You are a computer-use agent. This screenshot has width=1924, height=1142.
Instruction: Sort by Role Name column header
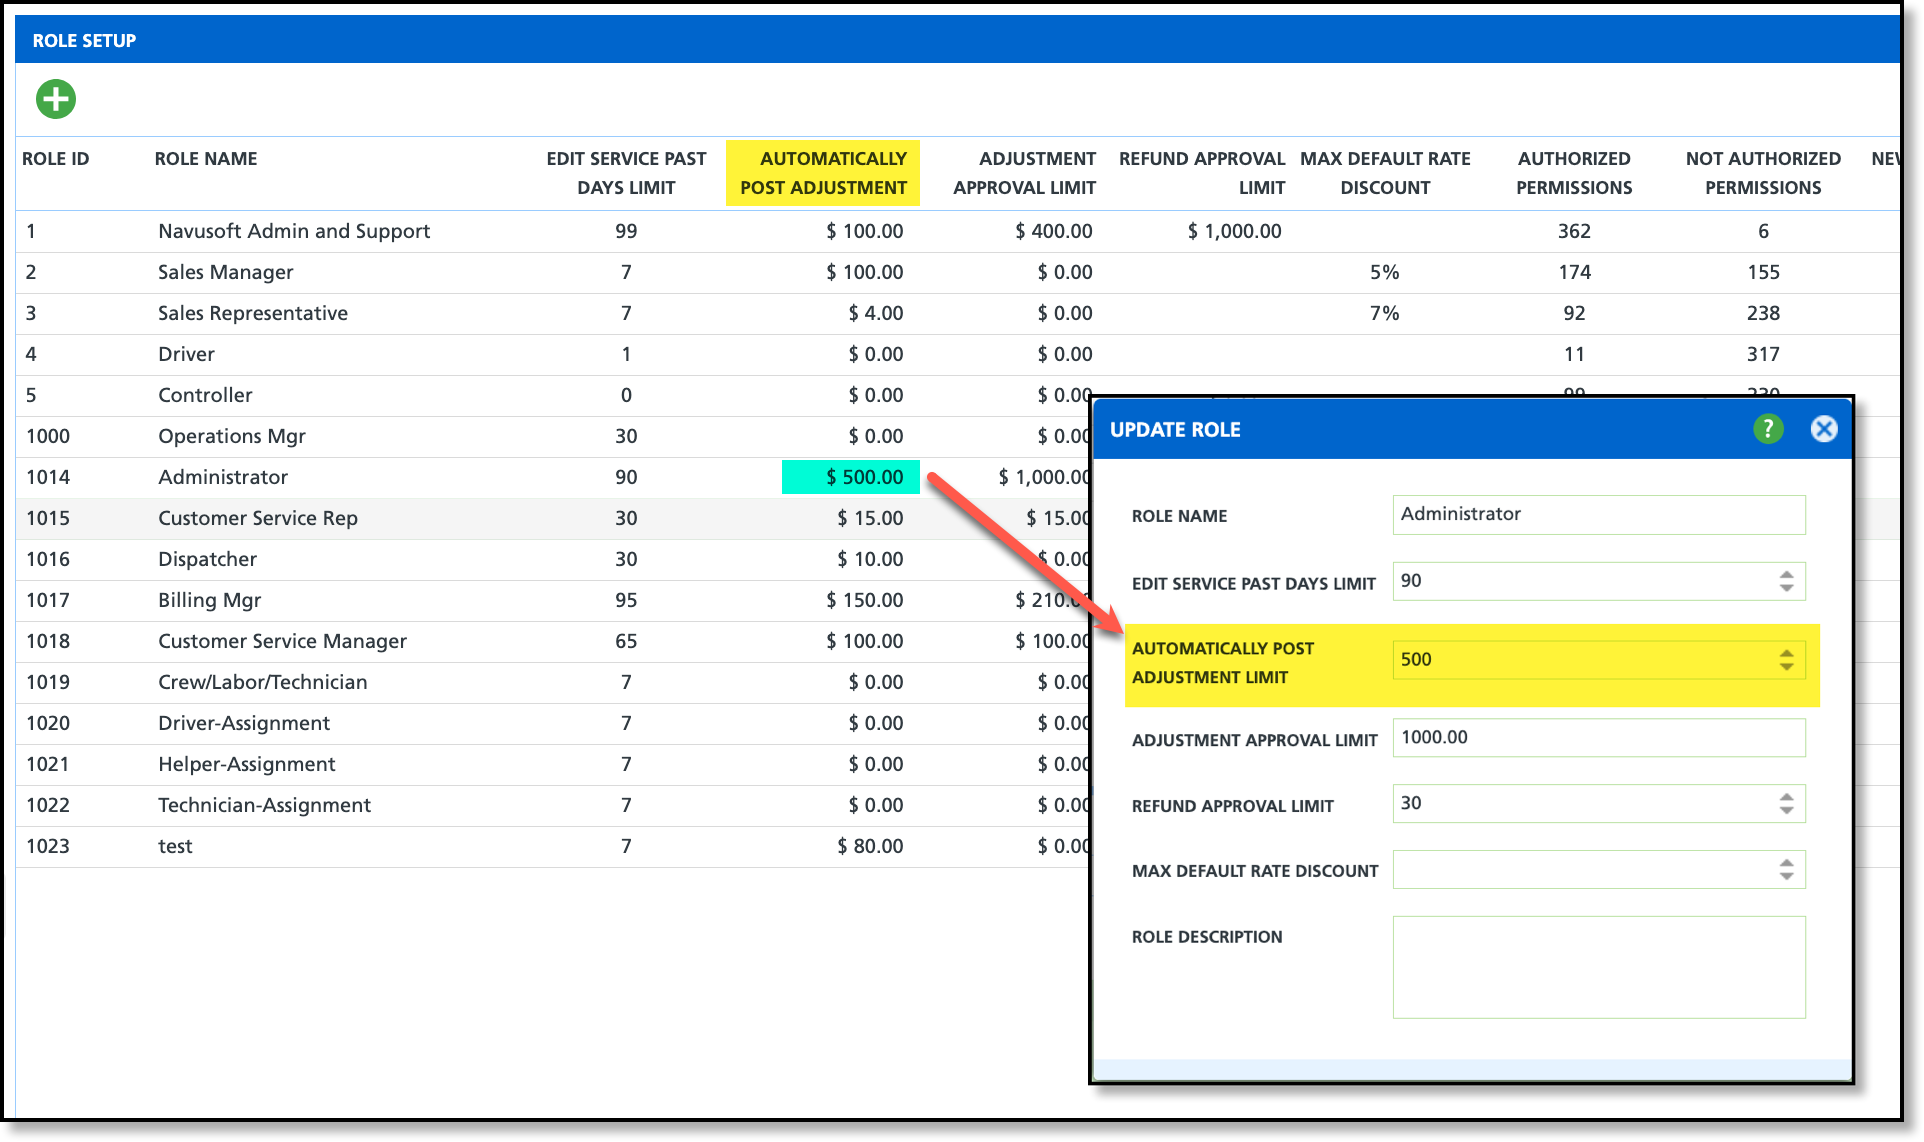206,159
